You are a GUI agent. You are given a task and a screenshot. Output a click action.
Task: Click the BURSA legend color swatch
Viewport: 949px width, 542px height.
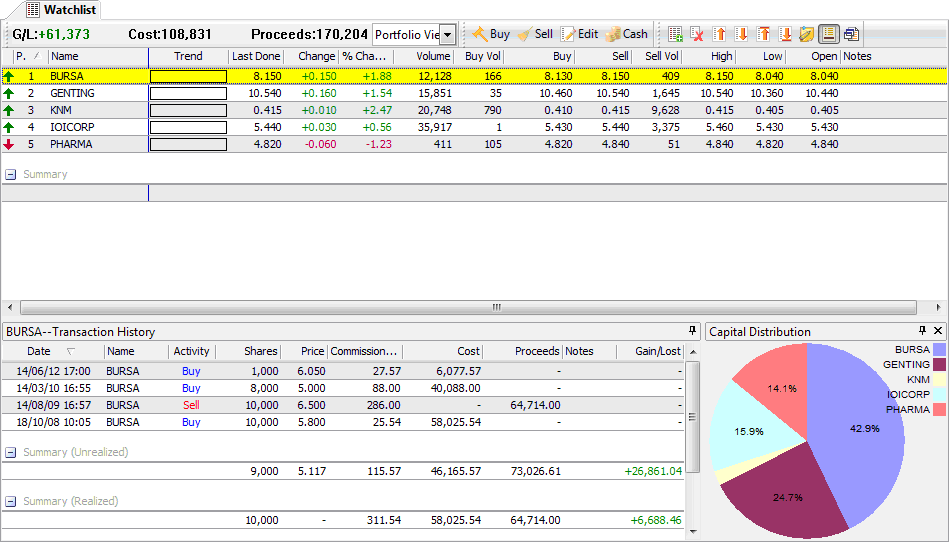pyautogui.click(x=939, y=350)
